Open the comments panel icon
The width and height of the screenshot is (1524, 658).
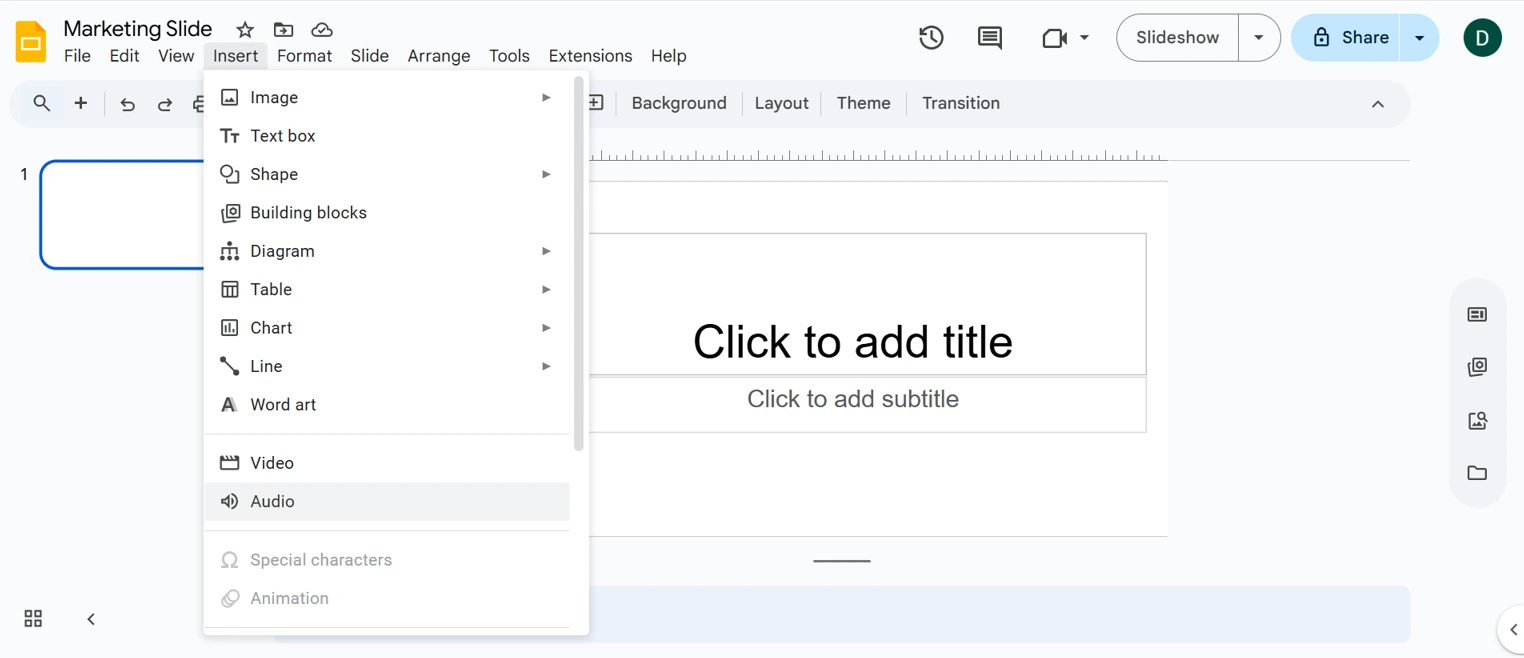[989, 38]
